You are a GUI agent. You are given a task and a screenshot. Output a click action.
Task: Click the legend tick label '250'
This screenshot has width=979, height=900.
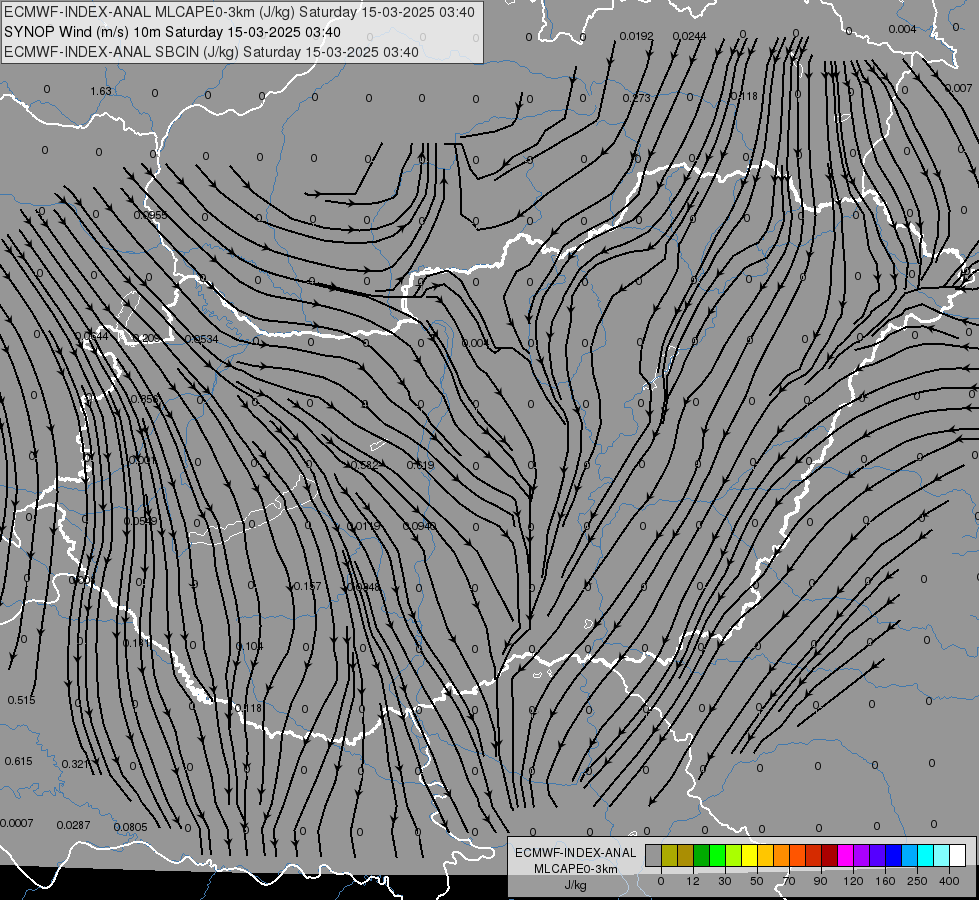coord(917,881)
